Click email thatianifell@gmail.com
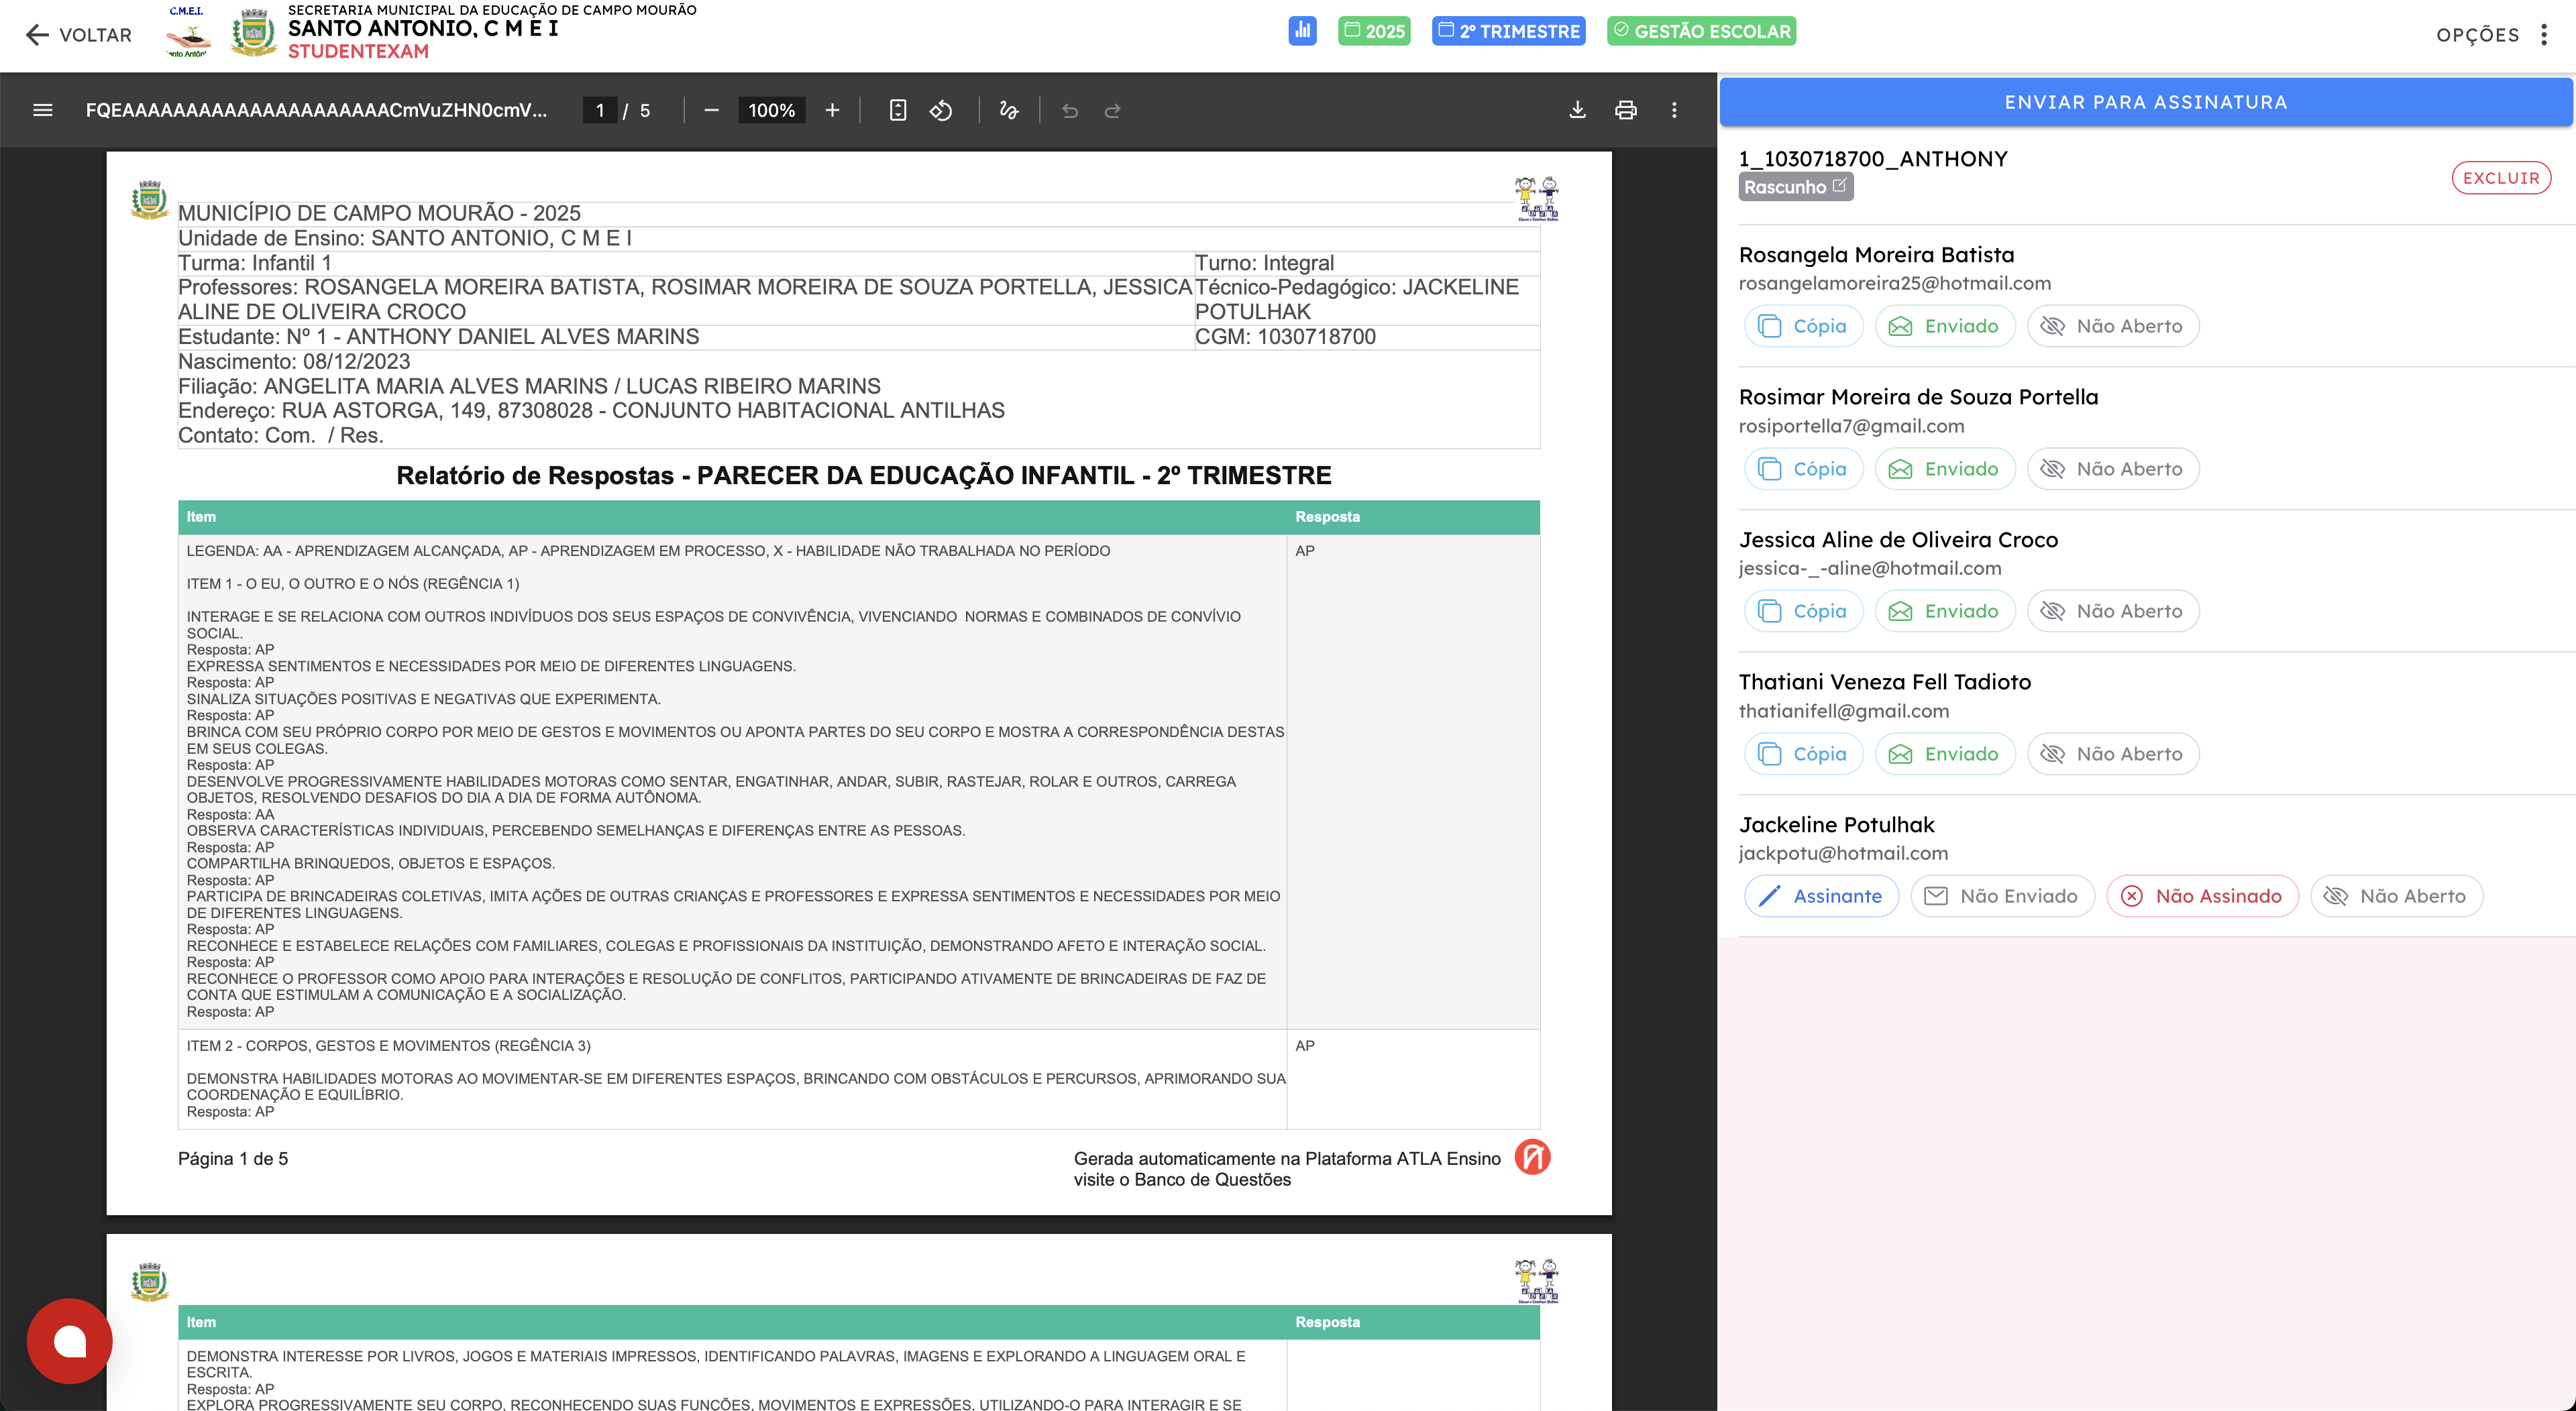Viewport: 2576px width, 1411px height. pyautogui.click(x=1843, y=711)
